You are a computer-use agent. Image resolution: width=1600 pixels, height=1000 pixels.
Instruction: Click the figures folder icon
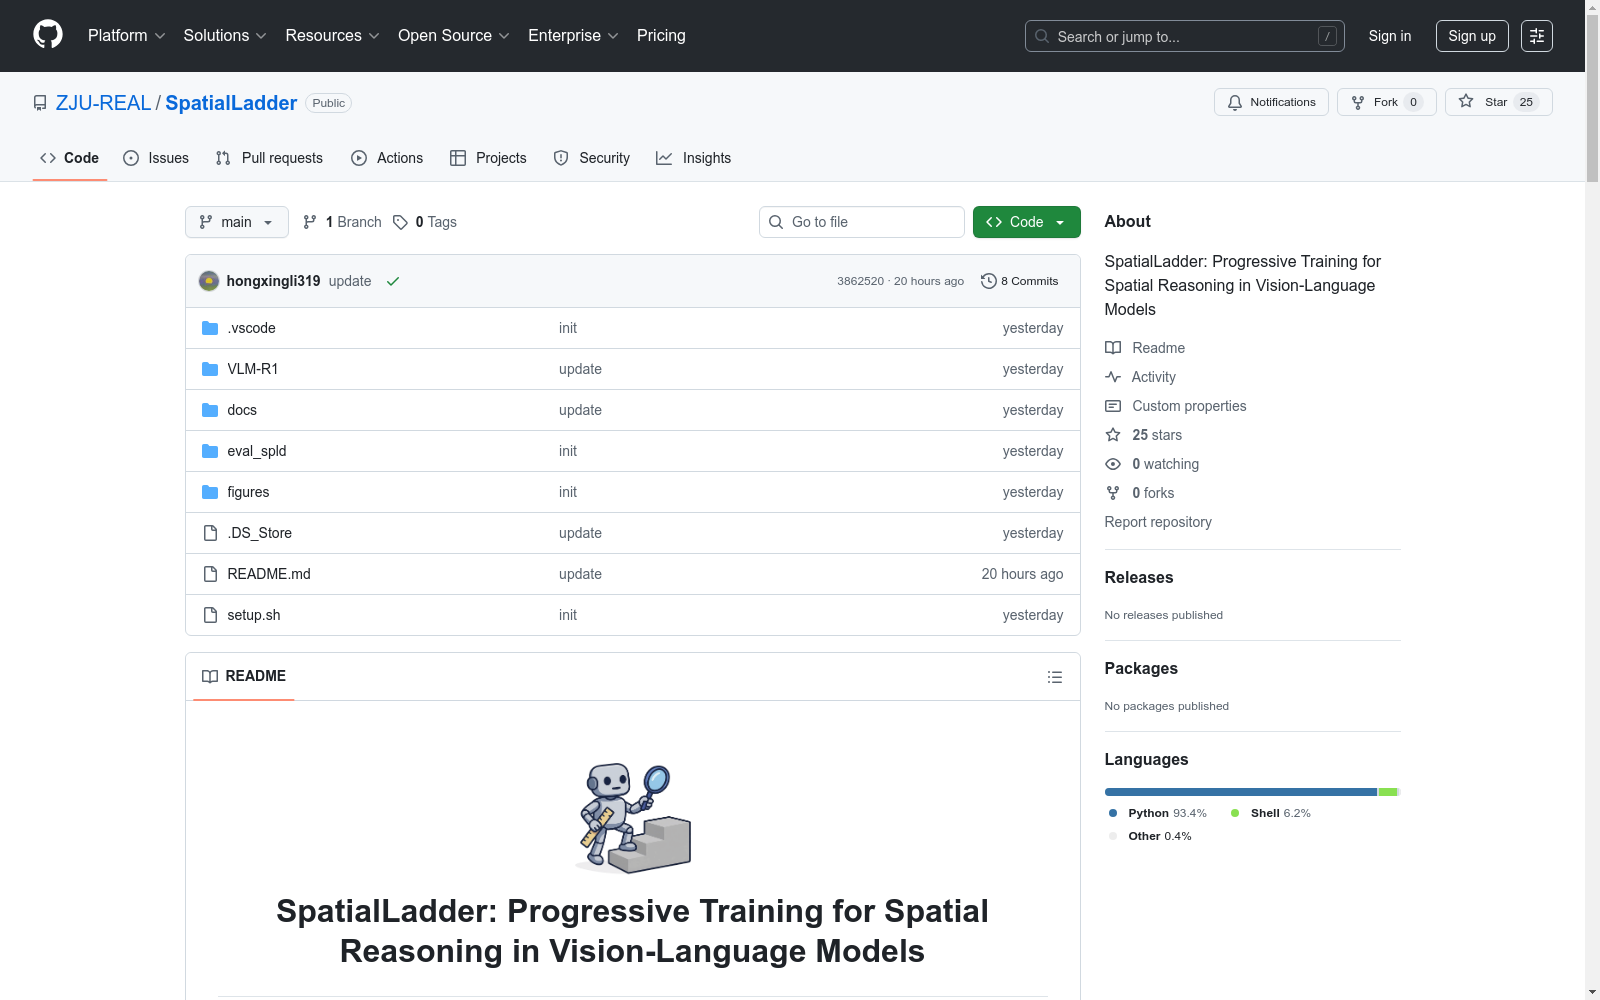click(210, 492)
